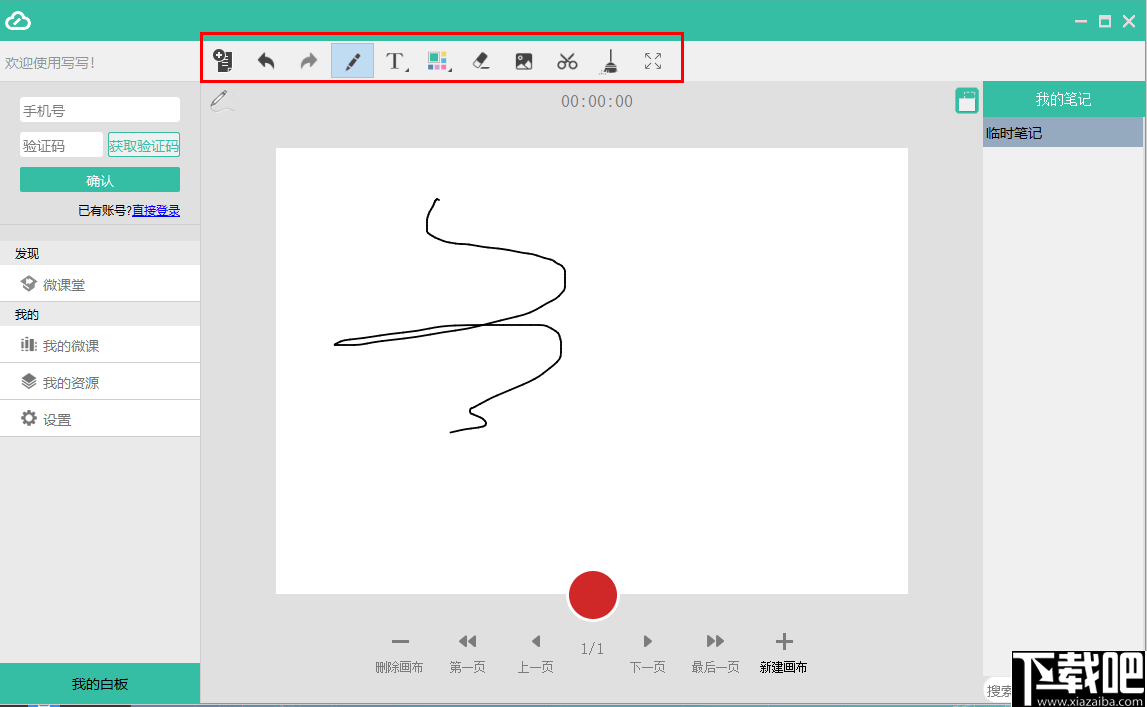Screen dimensions: 1147x707
Task: Select the 临时笔记 note entry
Action: pos(1063,132)
